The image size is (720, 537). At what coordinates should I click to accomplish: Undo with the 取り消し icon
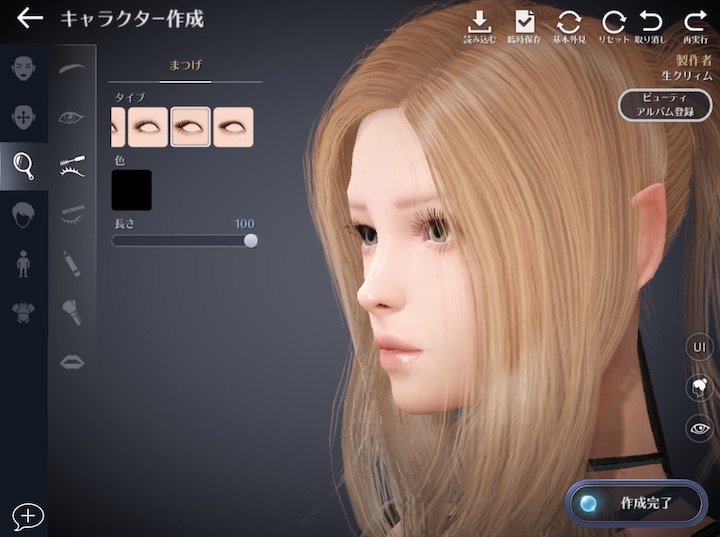651,26
